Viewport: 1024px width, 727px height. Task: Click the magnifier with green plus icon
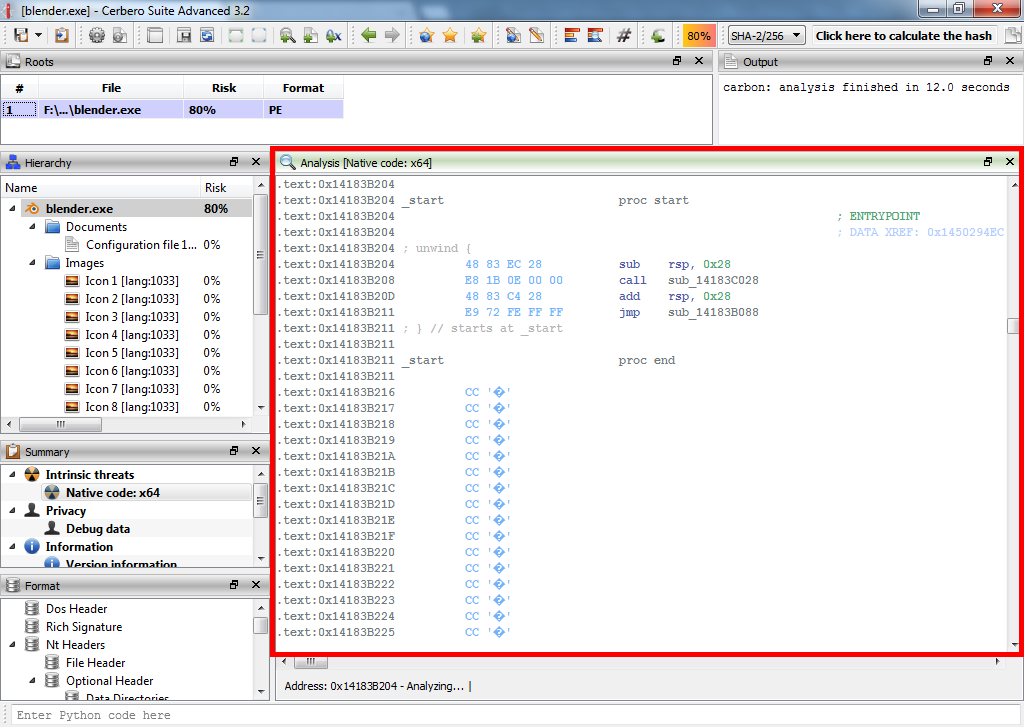coord(287,35)
